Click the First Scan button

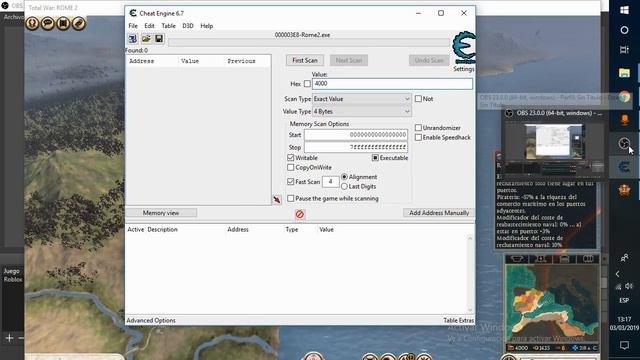pyautogui.click(x=305, y=60)
